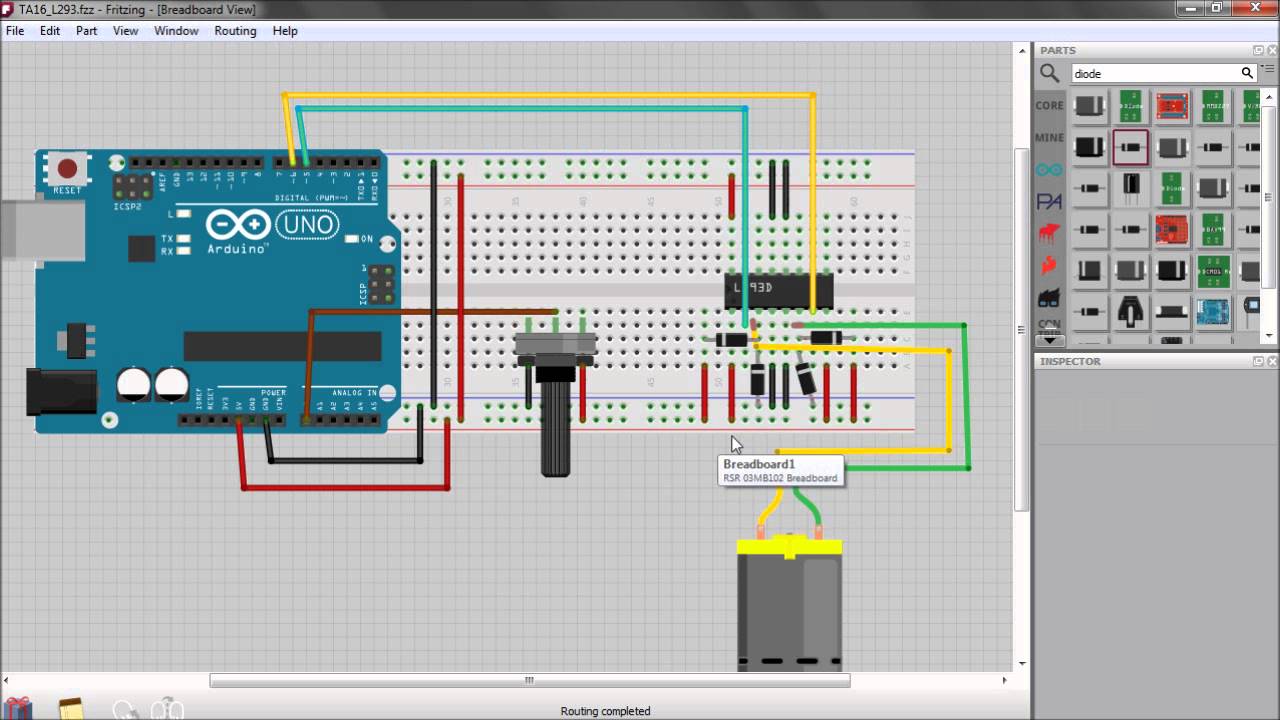Screen dimensions: 1280x720
Task: Pick the black dome-shaped sensor part
Action: [x=1131, y=311]
